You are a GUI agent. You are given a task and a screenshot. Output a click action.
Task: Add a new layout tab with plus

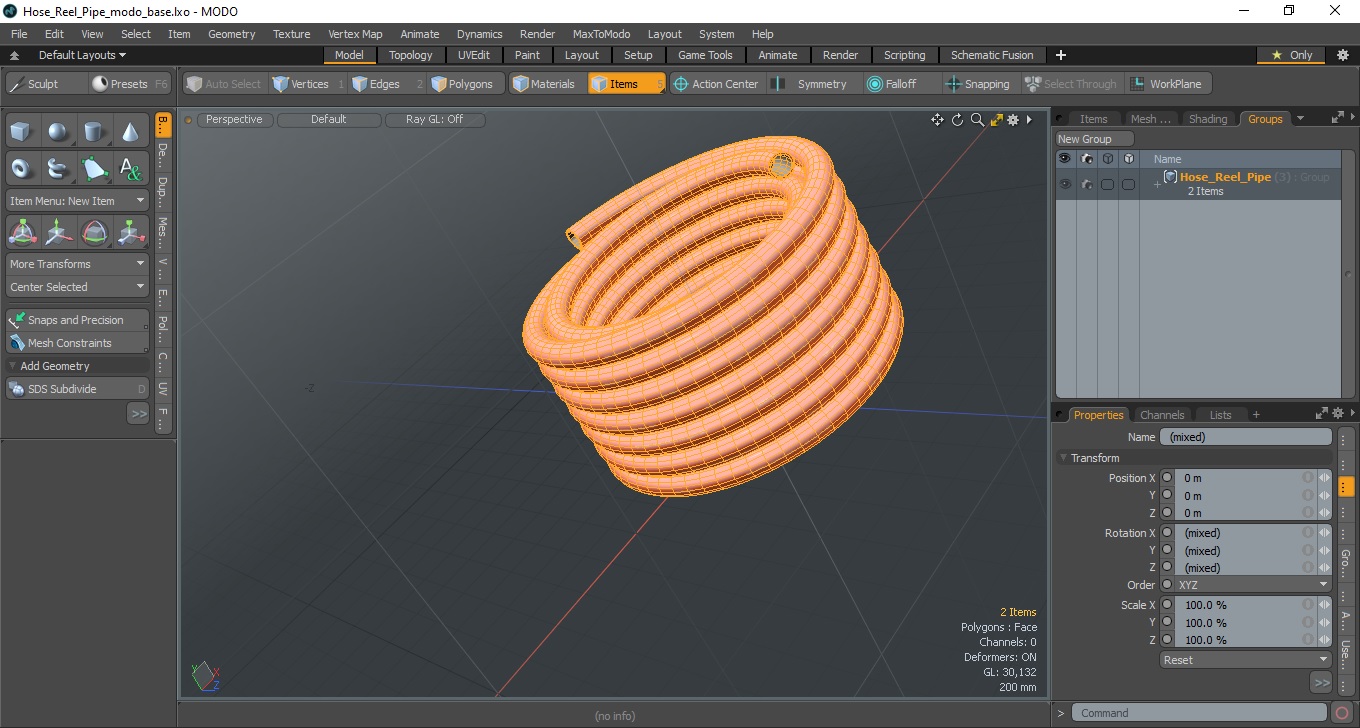[x=1061, y=55]
